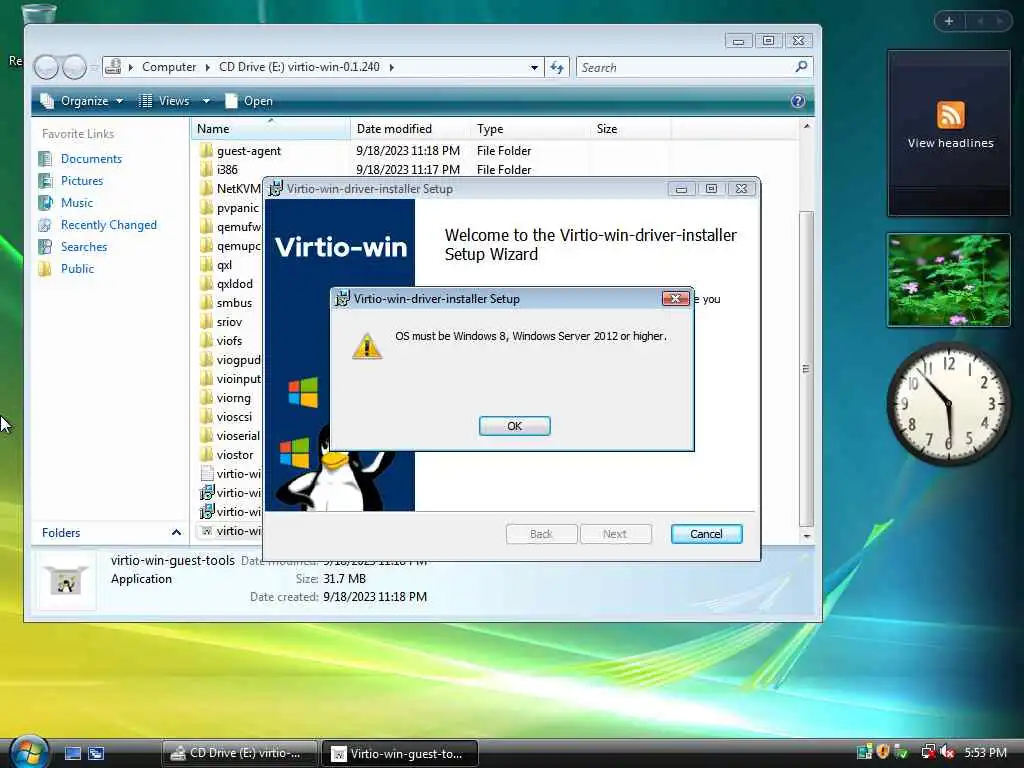Click the security shield tray icon
This screenshot has width=1024, height=768.
coord(883,752)
